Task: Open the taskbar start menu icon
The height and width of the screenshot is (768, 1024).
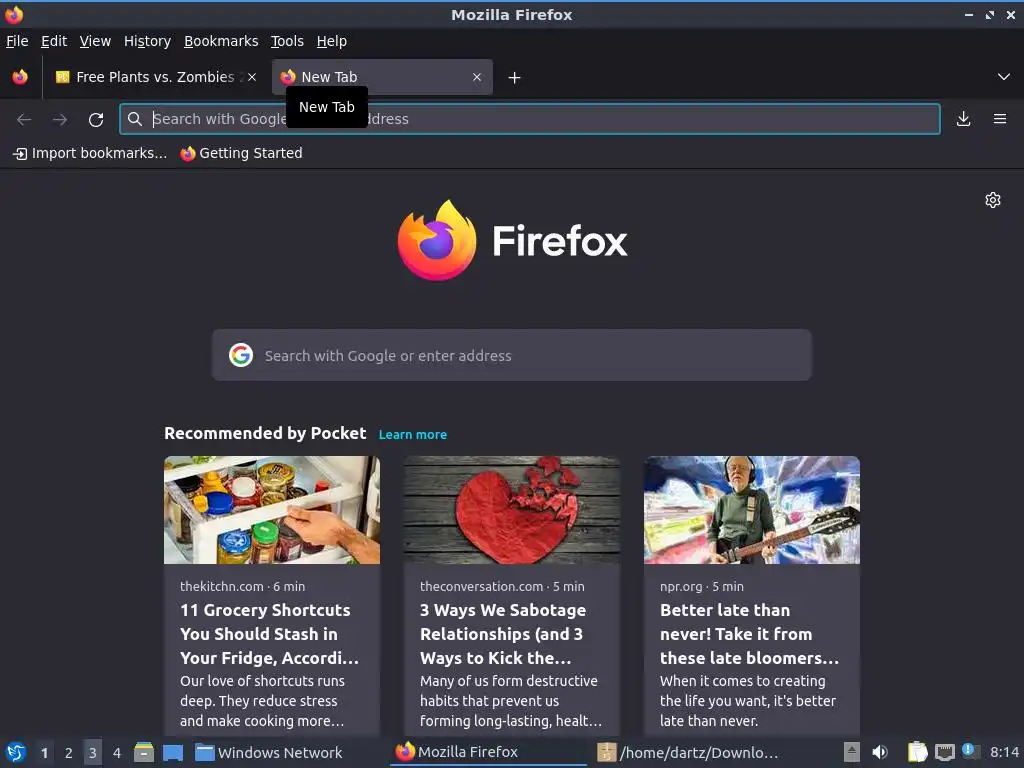Action: point(16,753)
